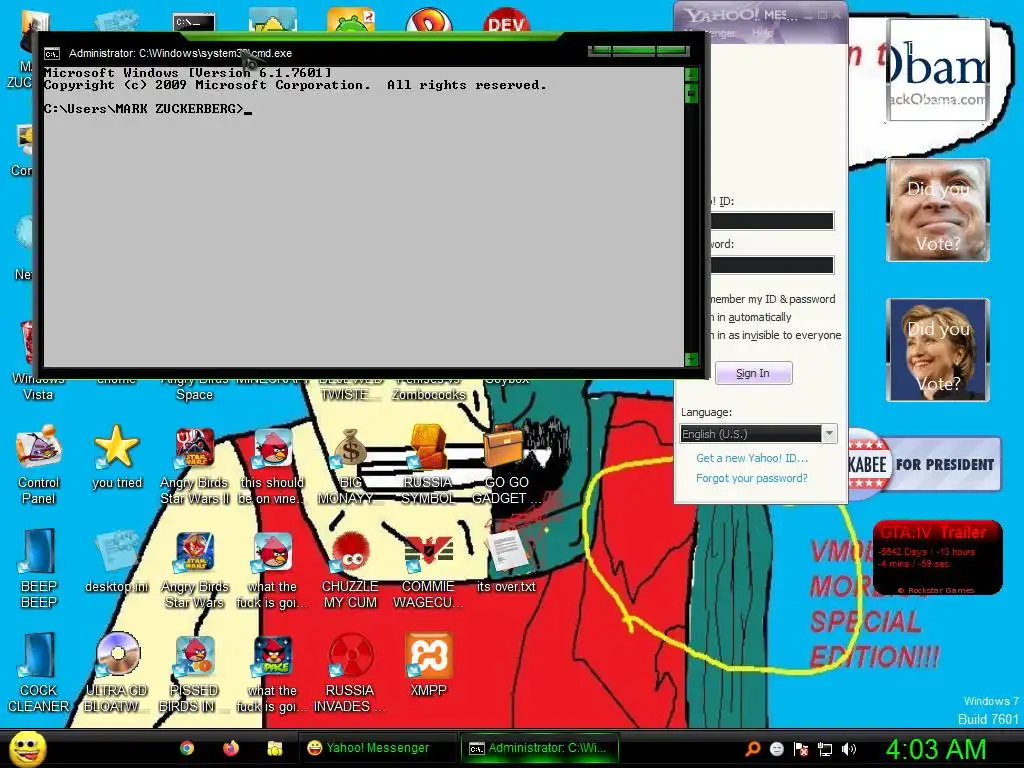Click 'Get a new Yahoo! ID...' link

(x=752, y=458)
